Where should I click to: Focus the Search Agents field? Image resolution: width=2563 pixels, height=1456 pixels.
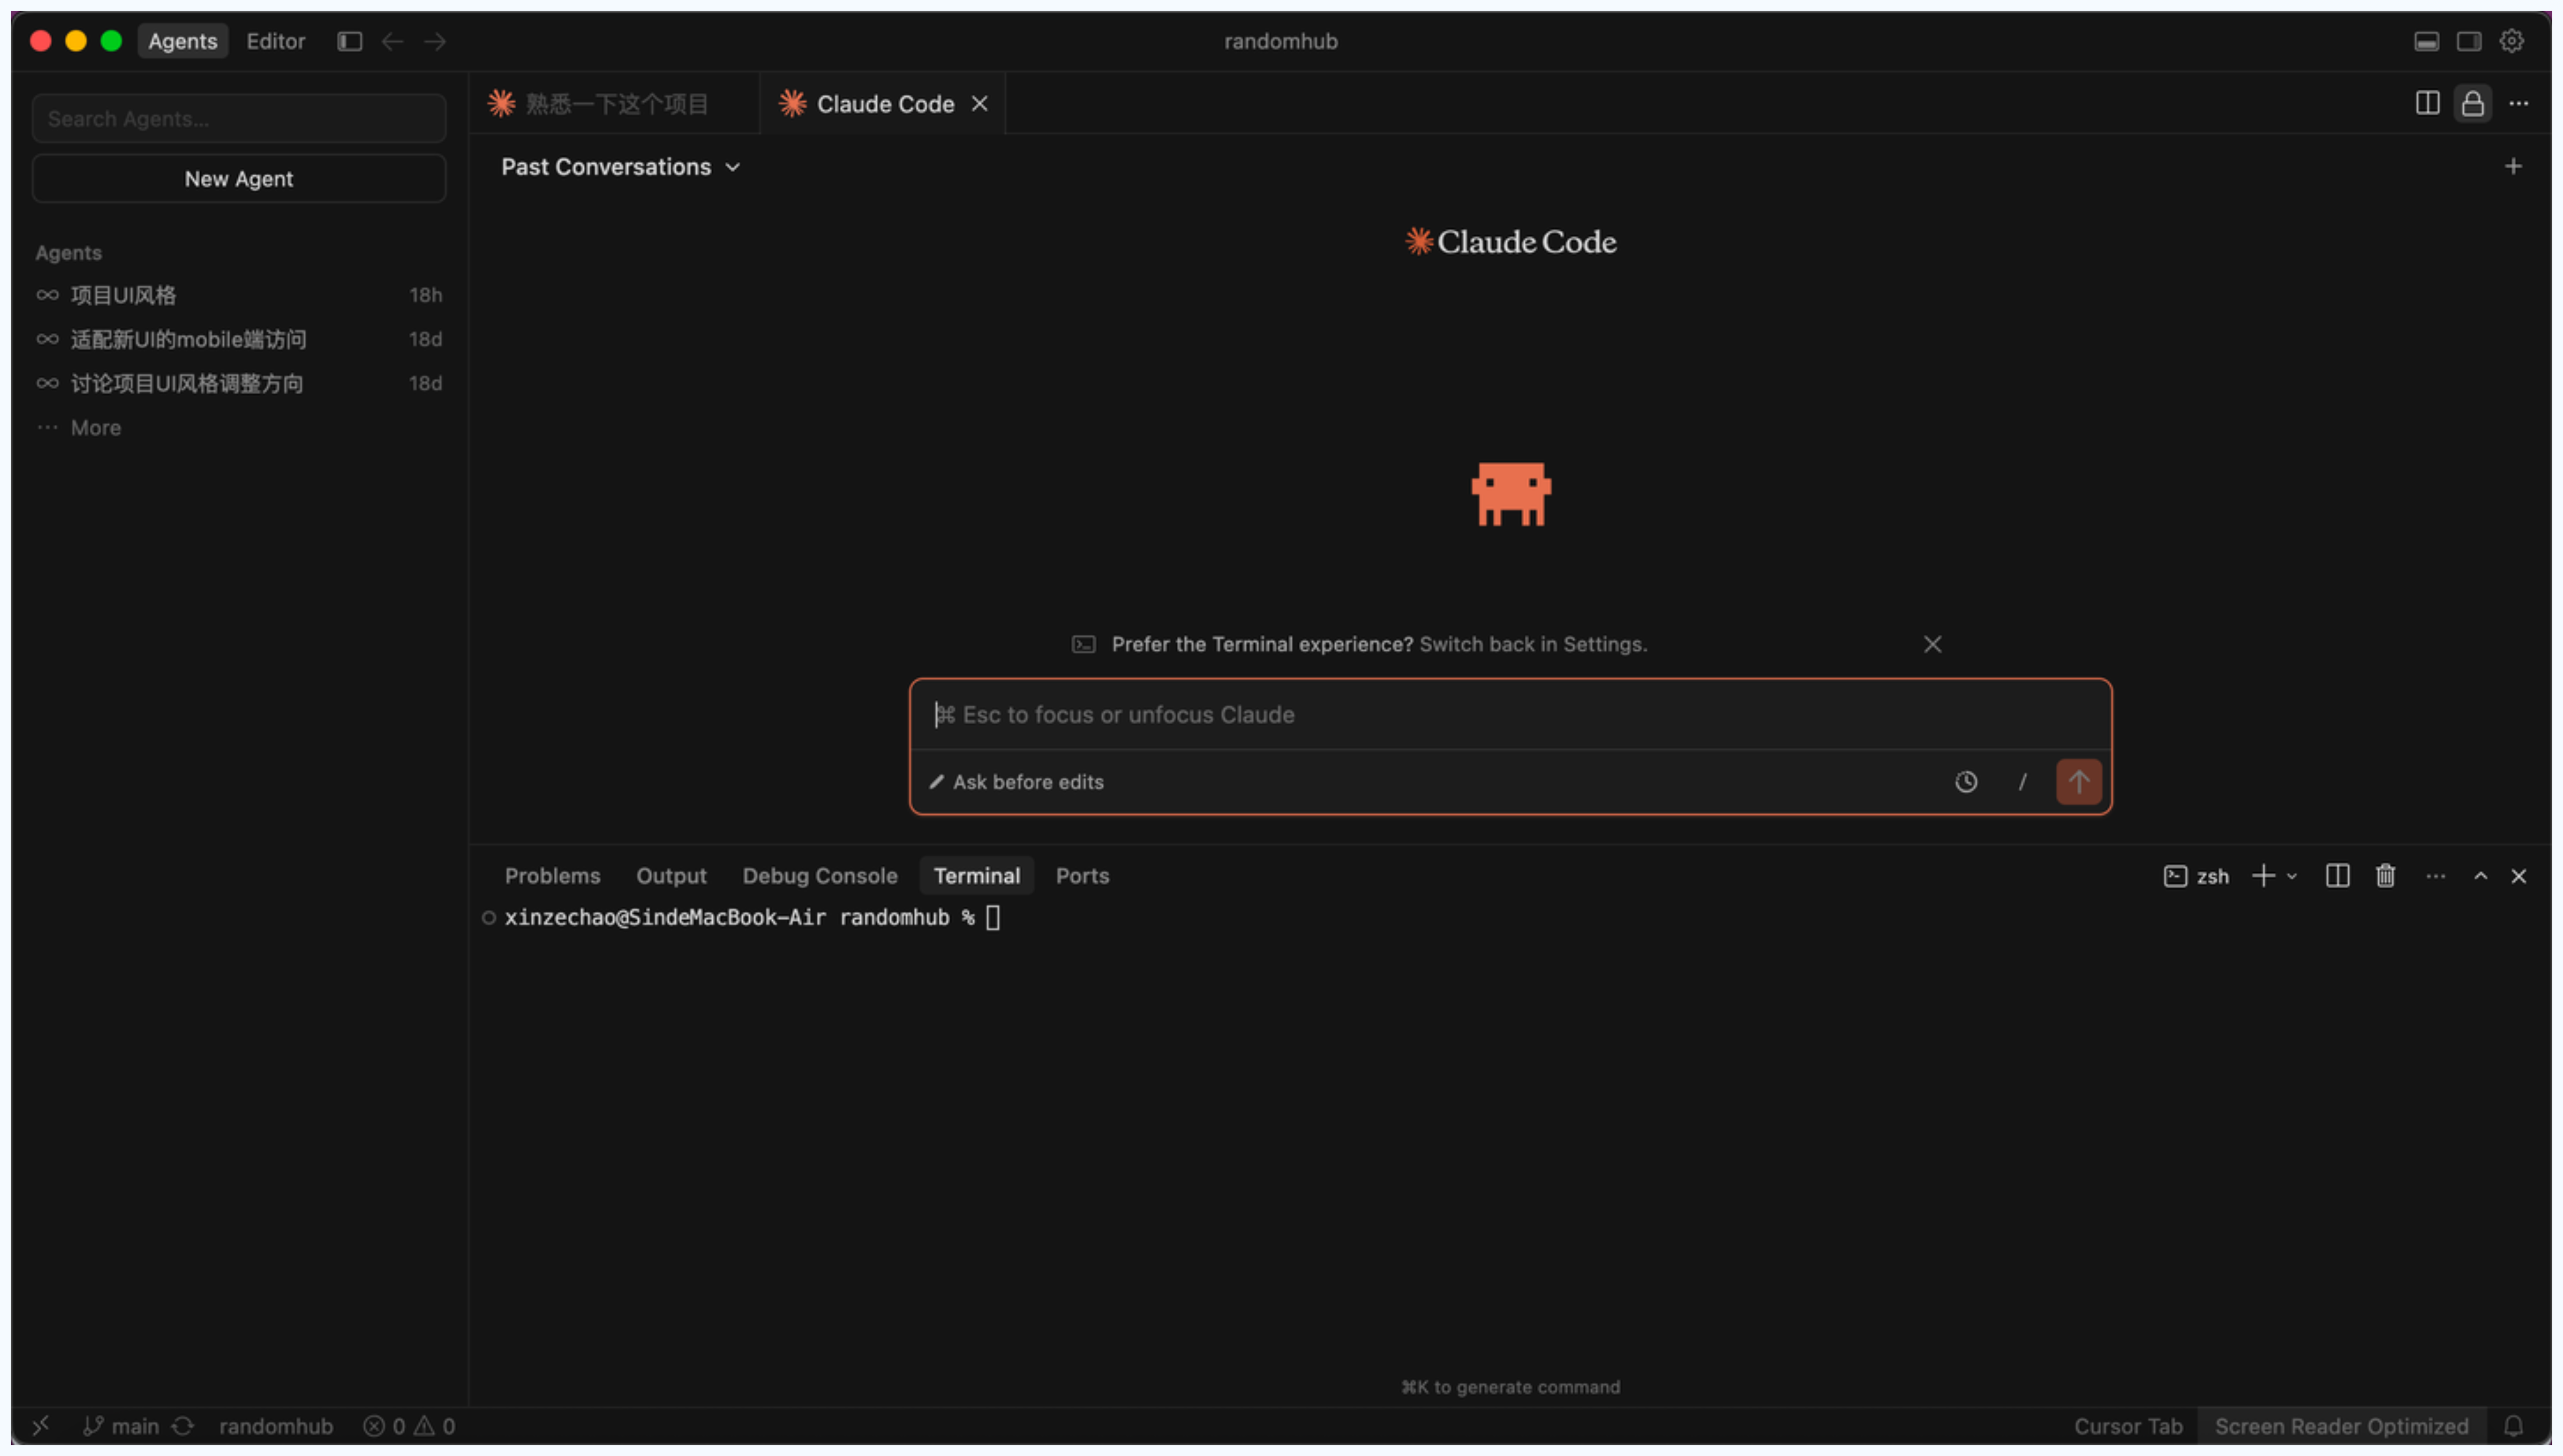click(x=239, y=119)
